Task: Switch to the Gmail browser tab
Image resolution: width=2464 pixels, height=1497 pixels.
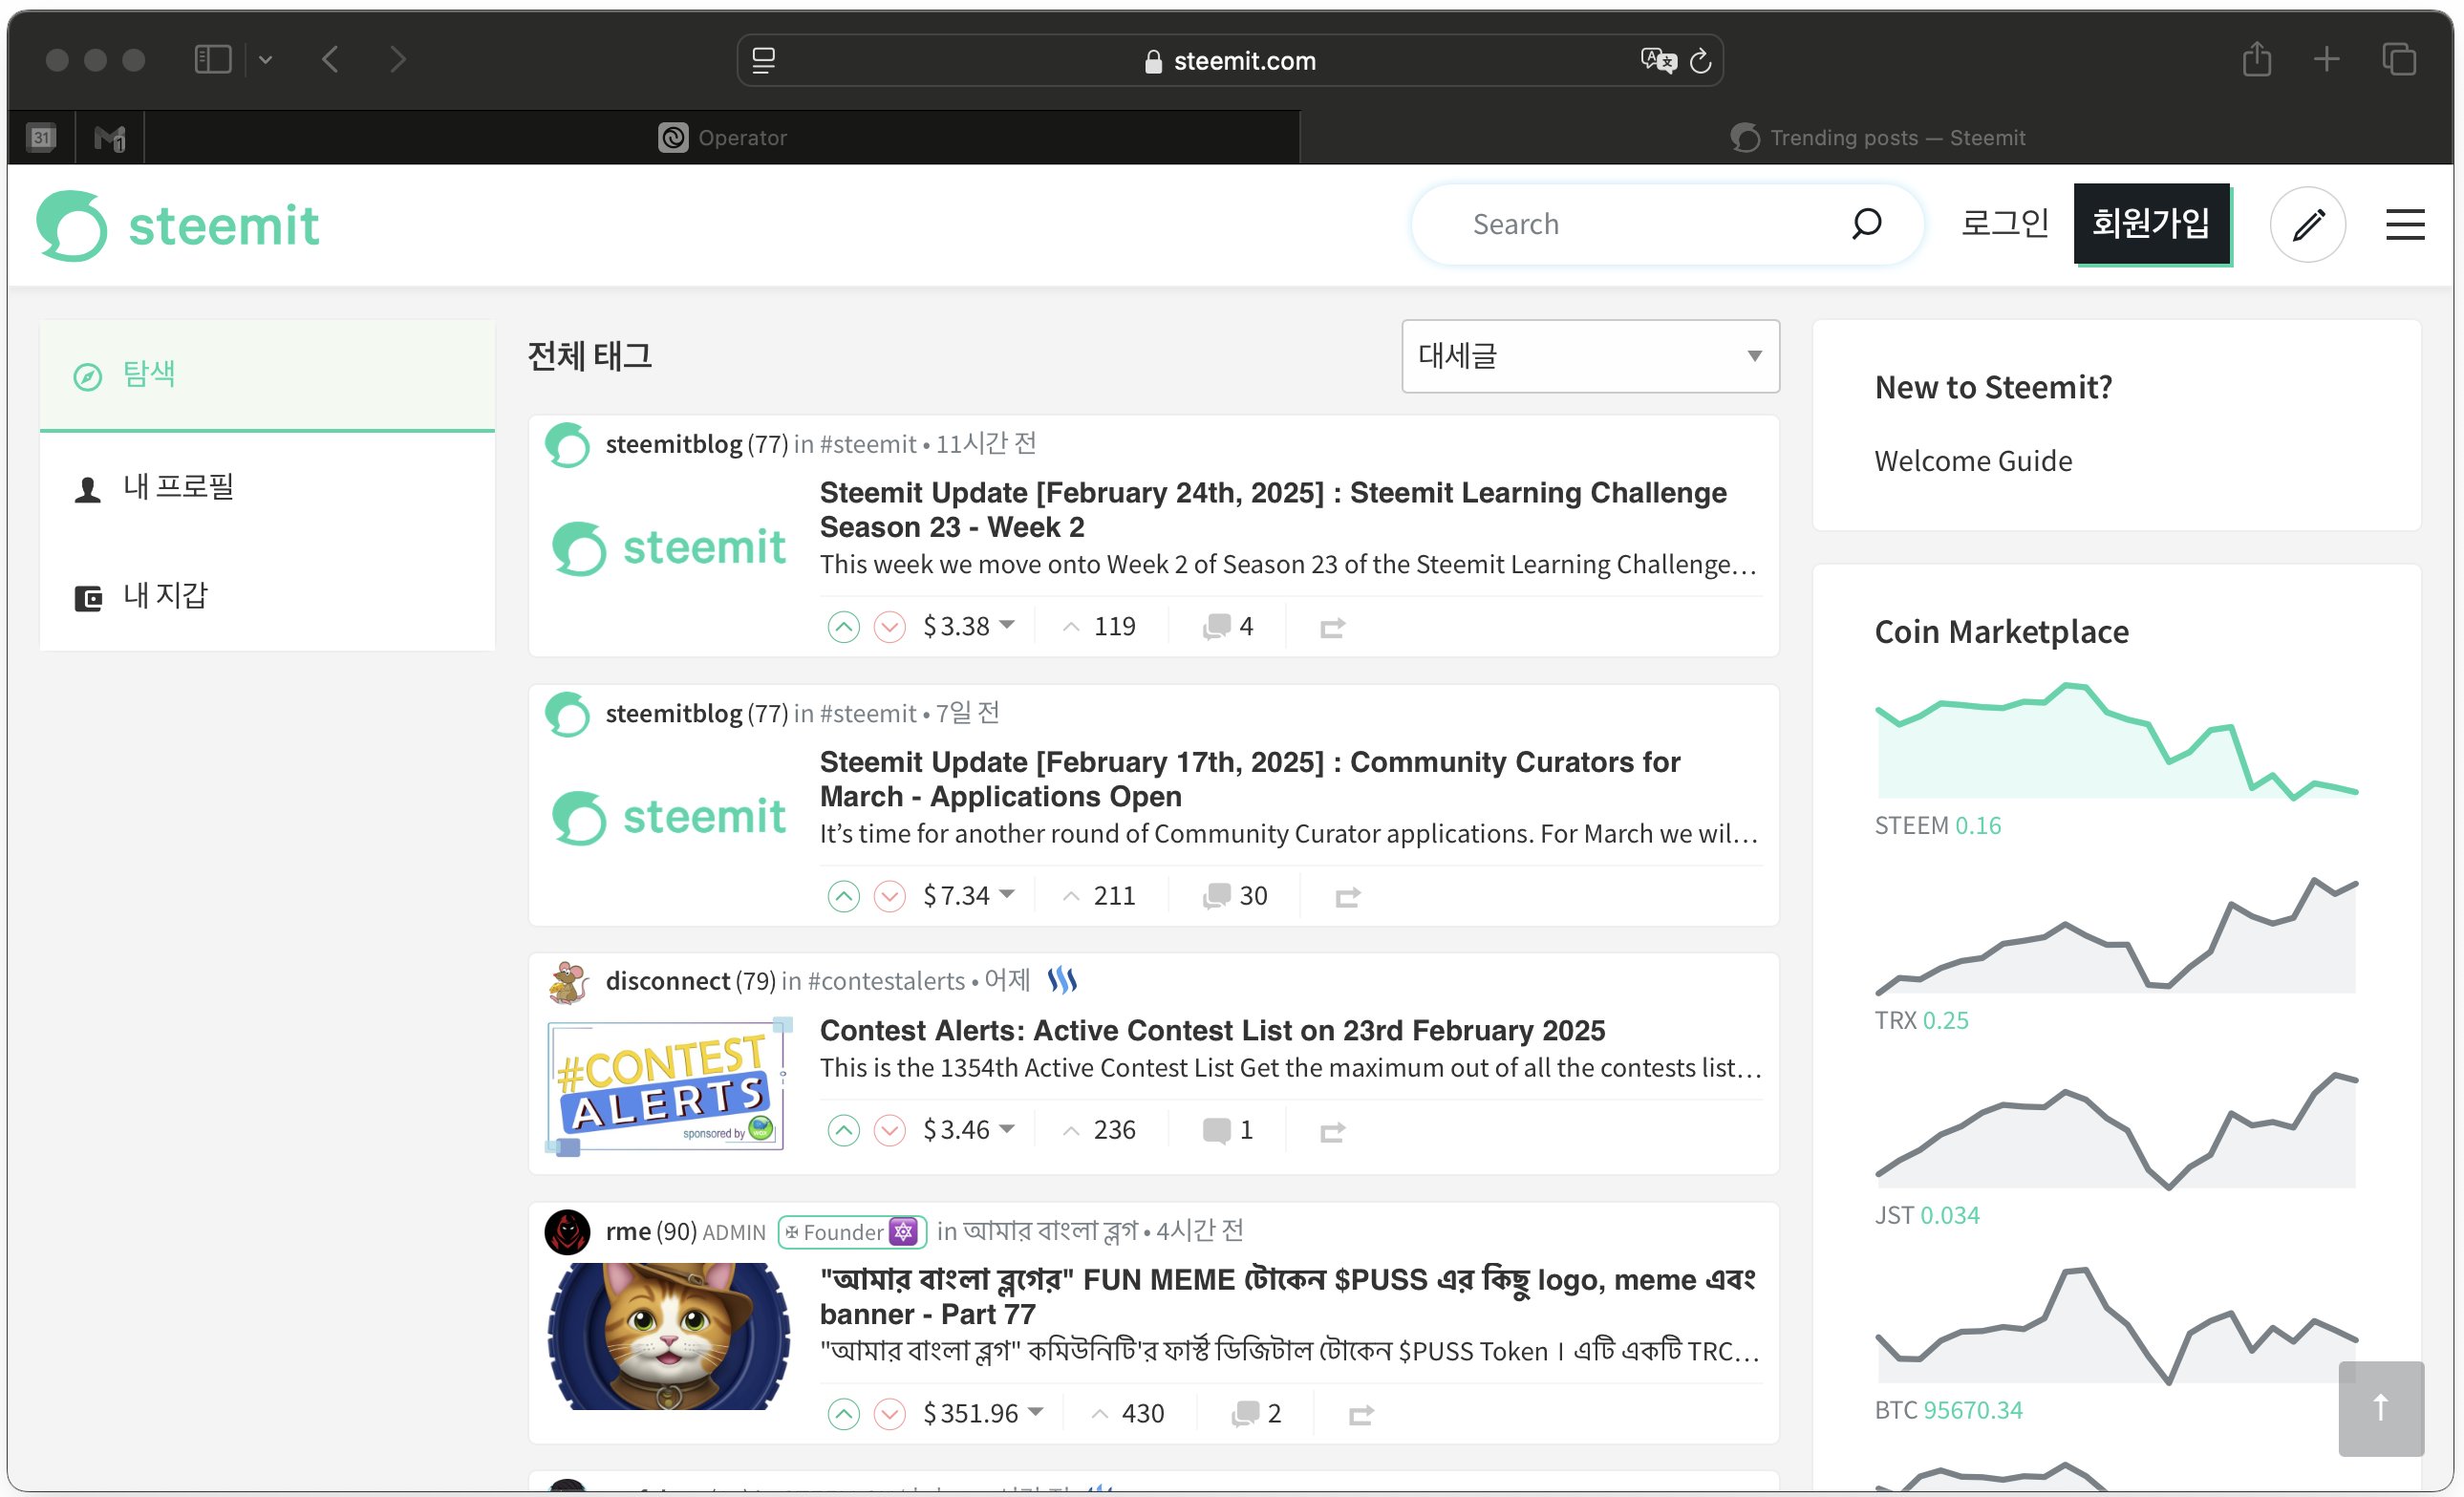Action: [109, 137]
